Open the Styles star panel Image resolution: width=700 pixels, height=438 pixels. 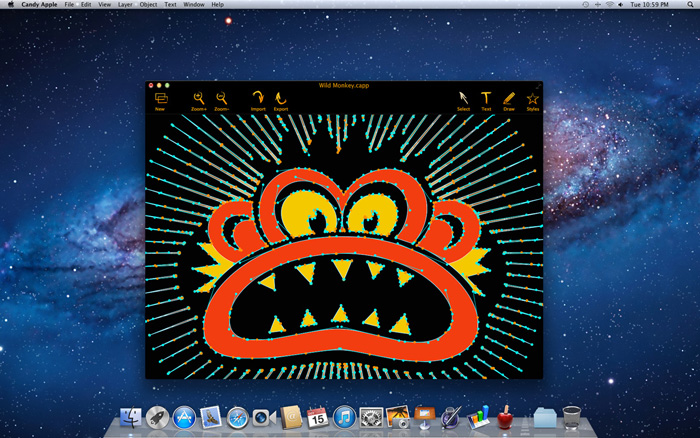click(x=533, y=101)
